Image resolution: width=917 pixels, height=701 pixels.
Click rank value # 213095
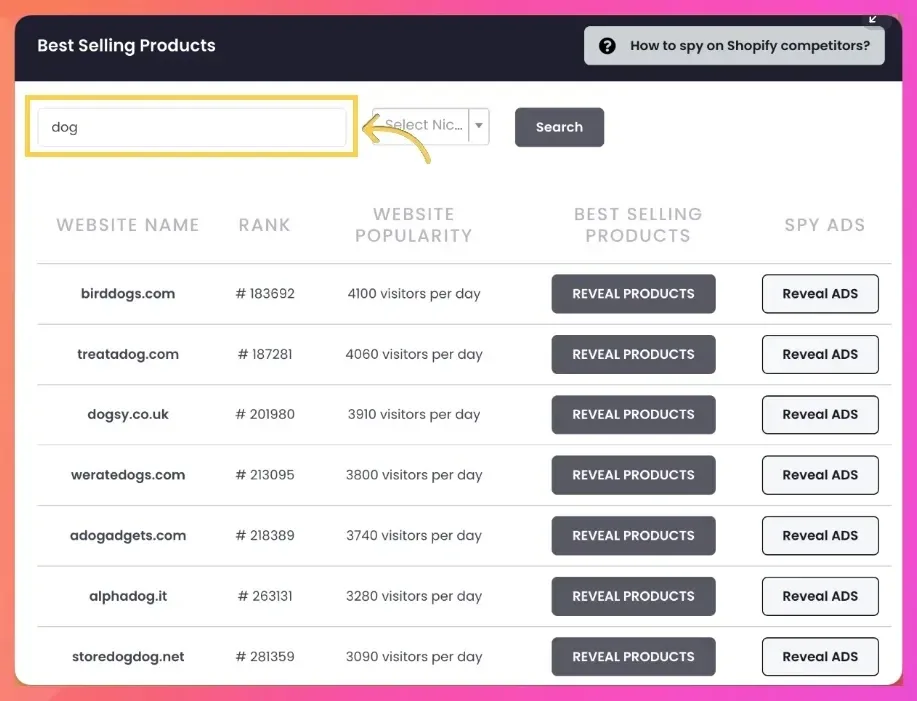pyautogui.click(x=265, y=475)
